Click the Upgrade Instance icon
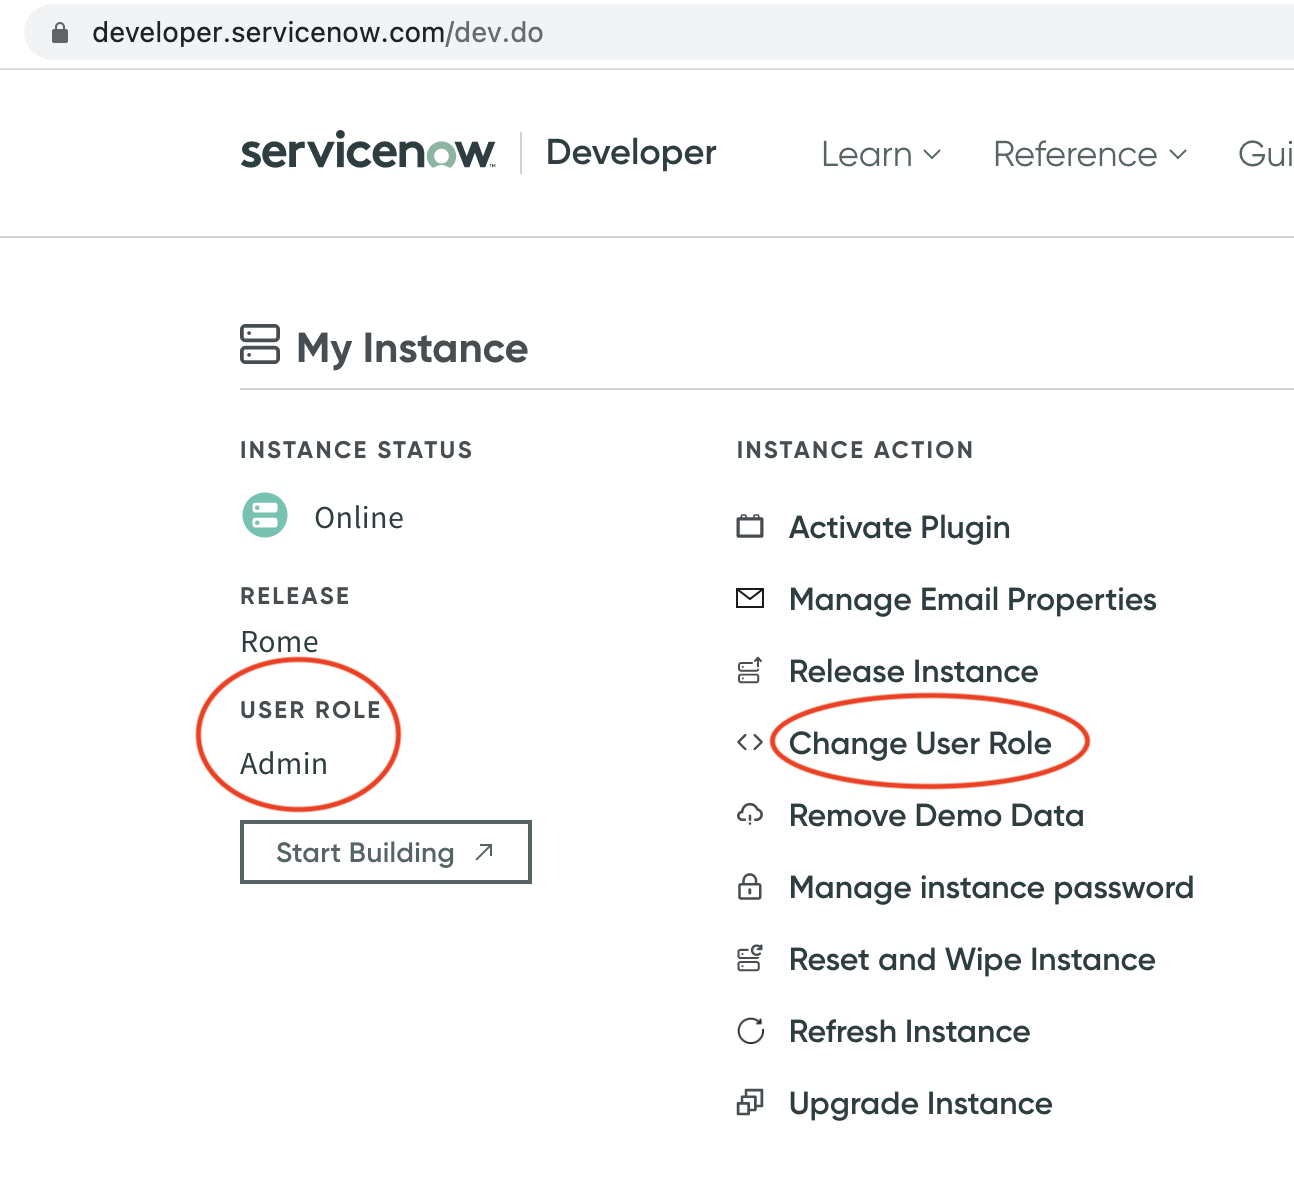Viewport: 1294px width, 1188px height. pyautogui.click(x=750, y=1102)
